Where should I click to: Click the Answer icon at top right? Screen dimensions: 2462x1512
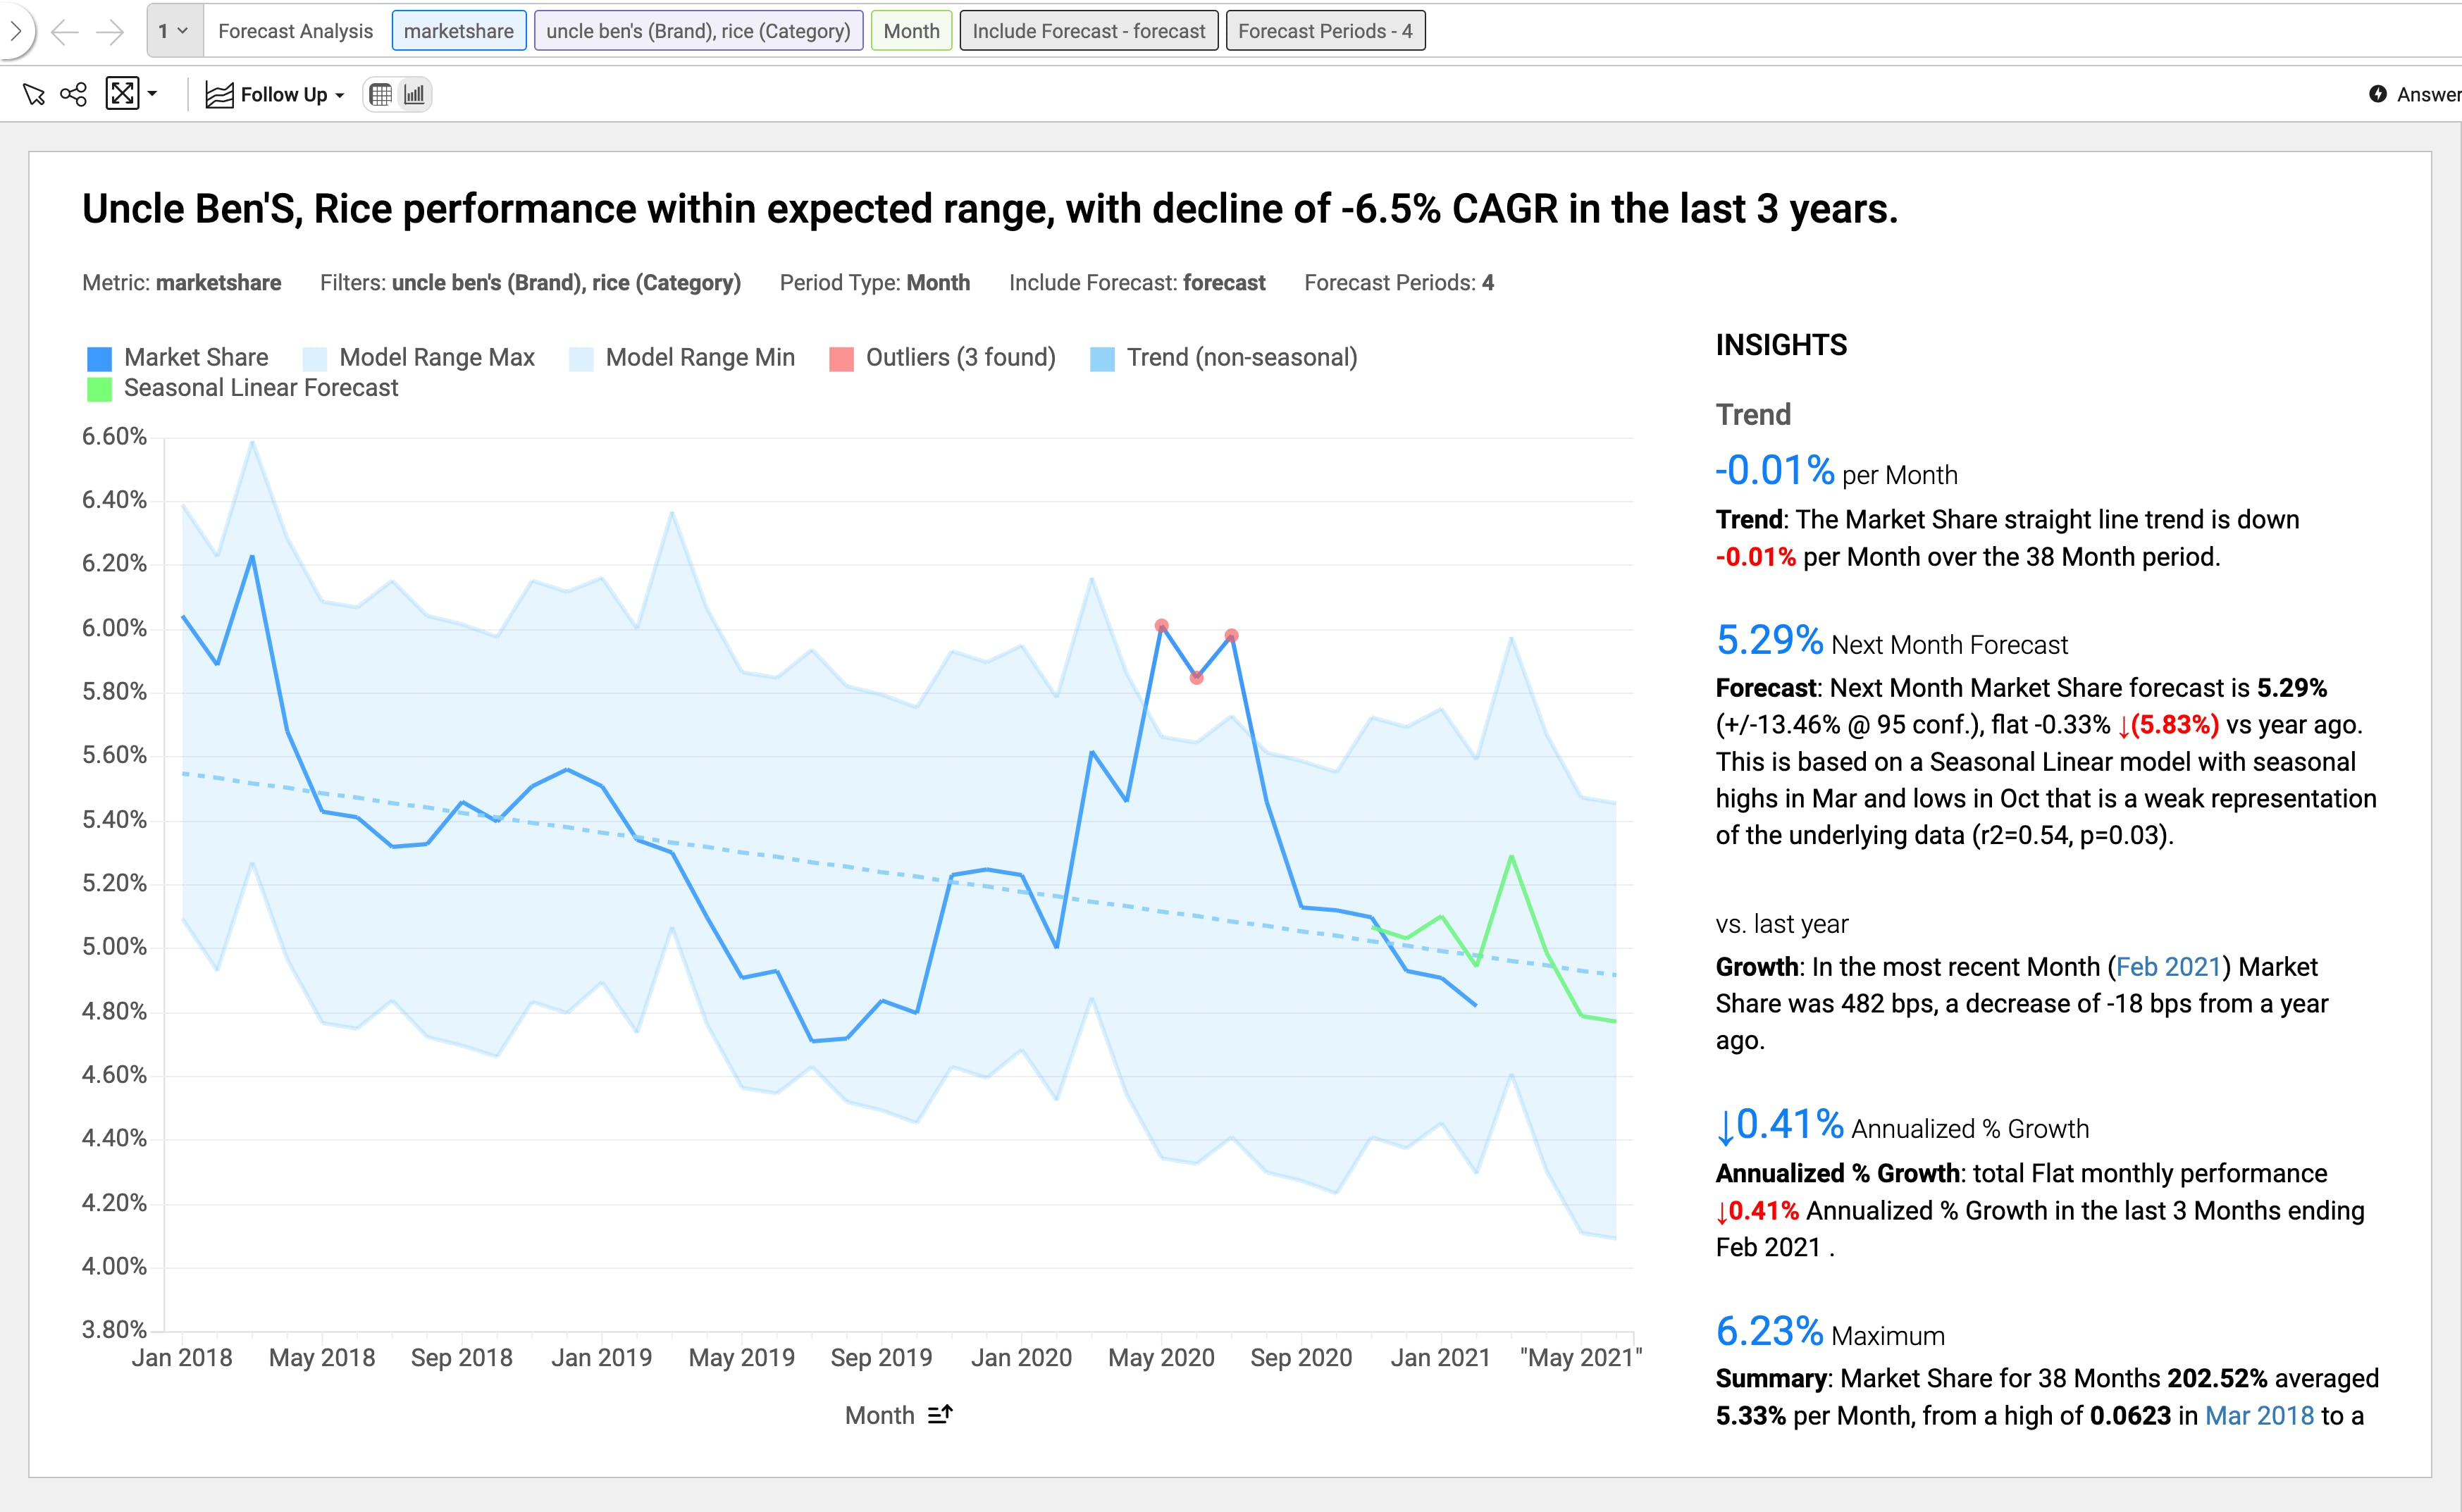2378,94
